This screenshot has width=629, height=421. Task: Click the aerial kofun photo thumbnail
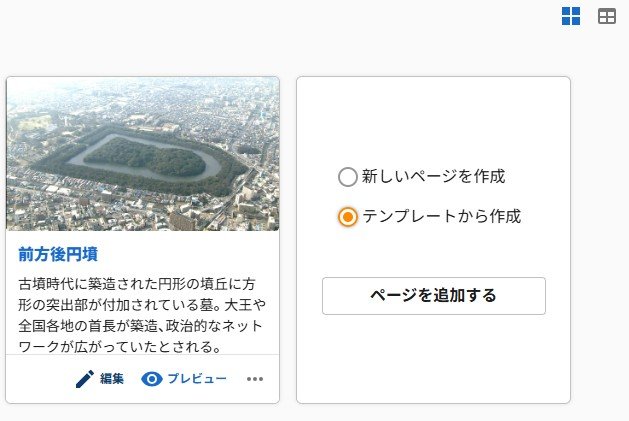coord(143,154)
